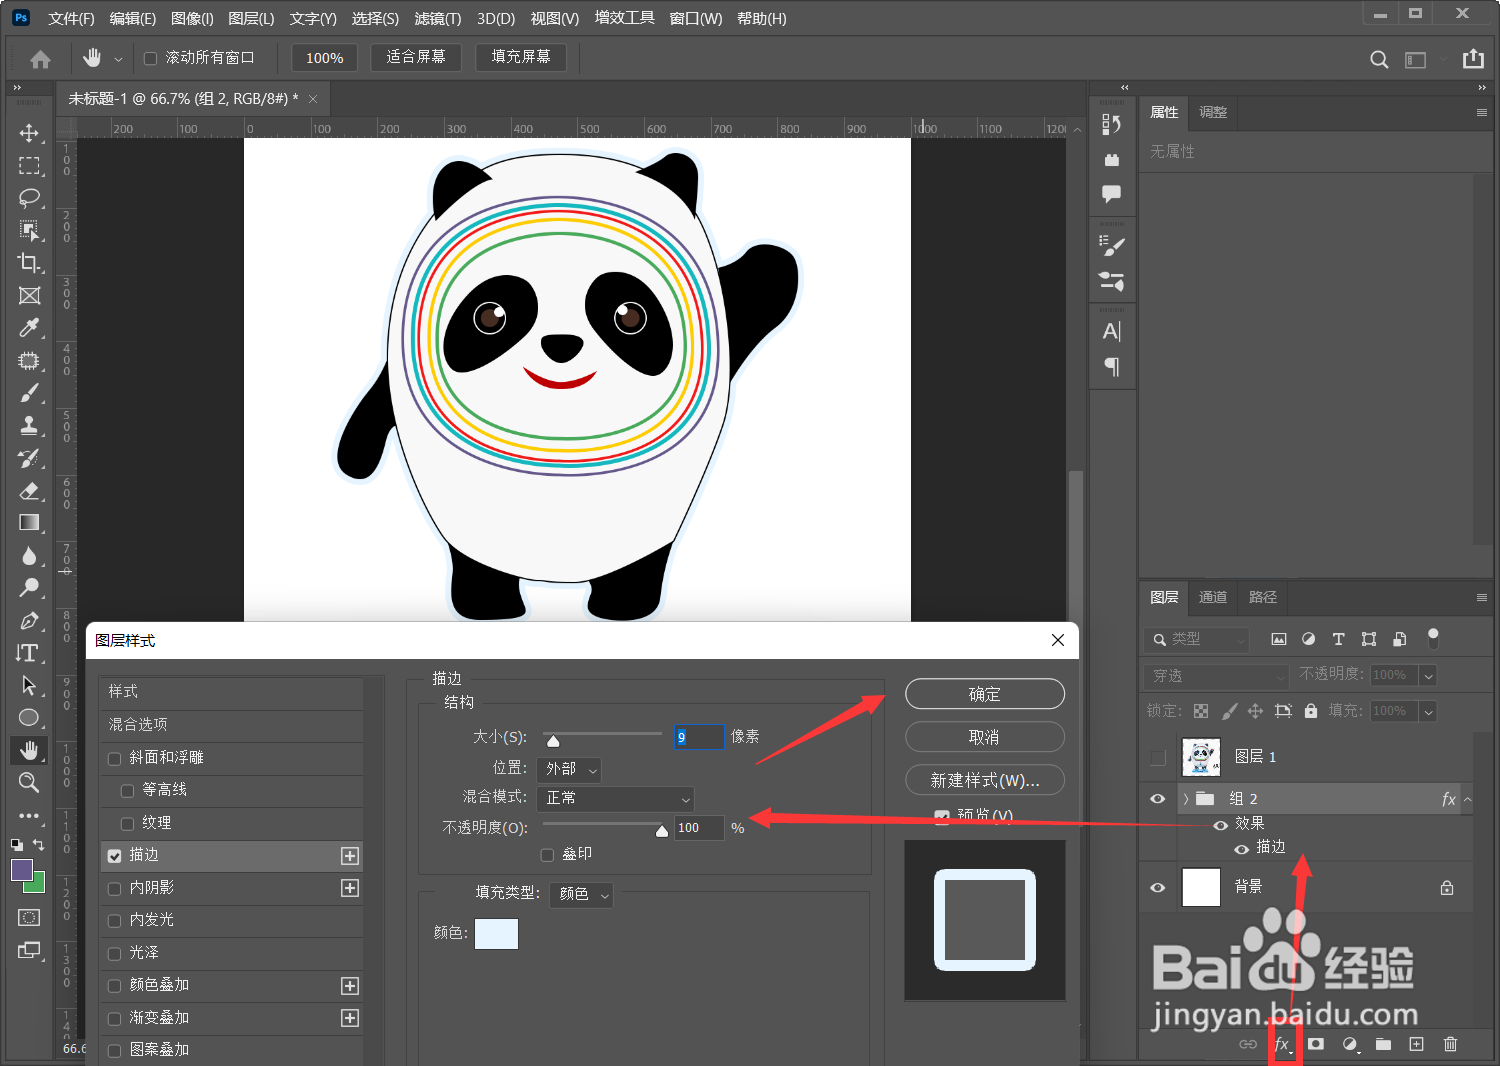Expand the 组 2 group chevron

[1186, 799]
